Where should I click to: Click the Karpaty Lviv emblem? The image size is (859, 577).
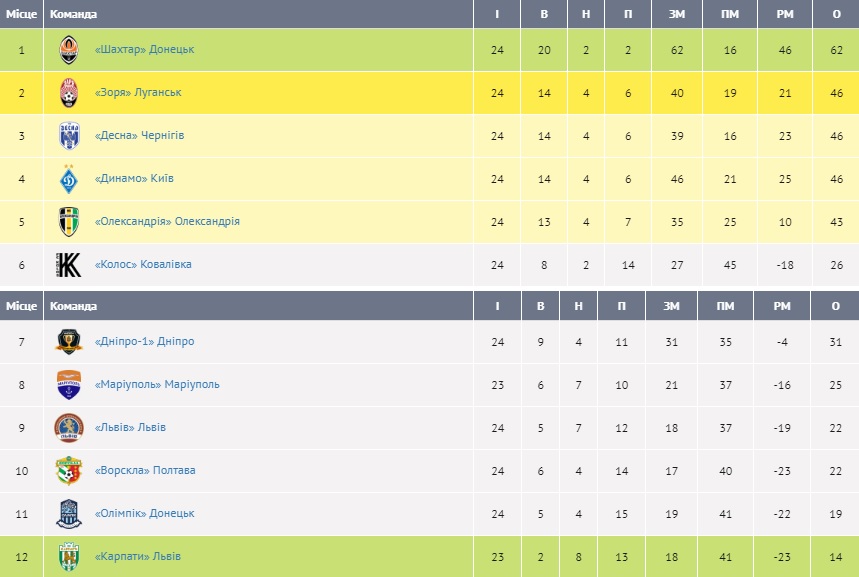68,556
